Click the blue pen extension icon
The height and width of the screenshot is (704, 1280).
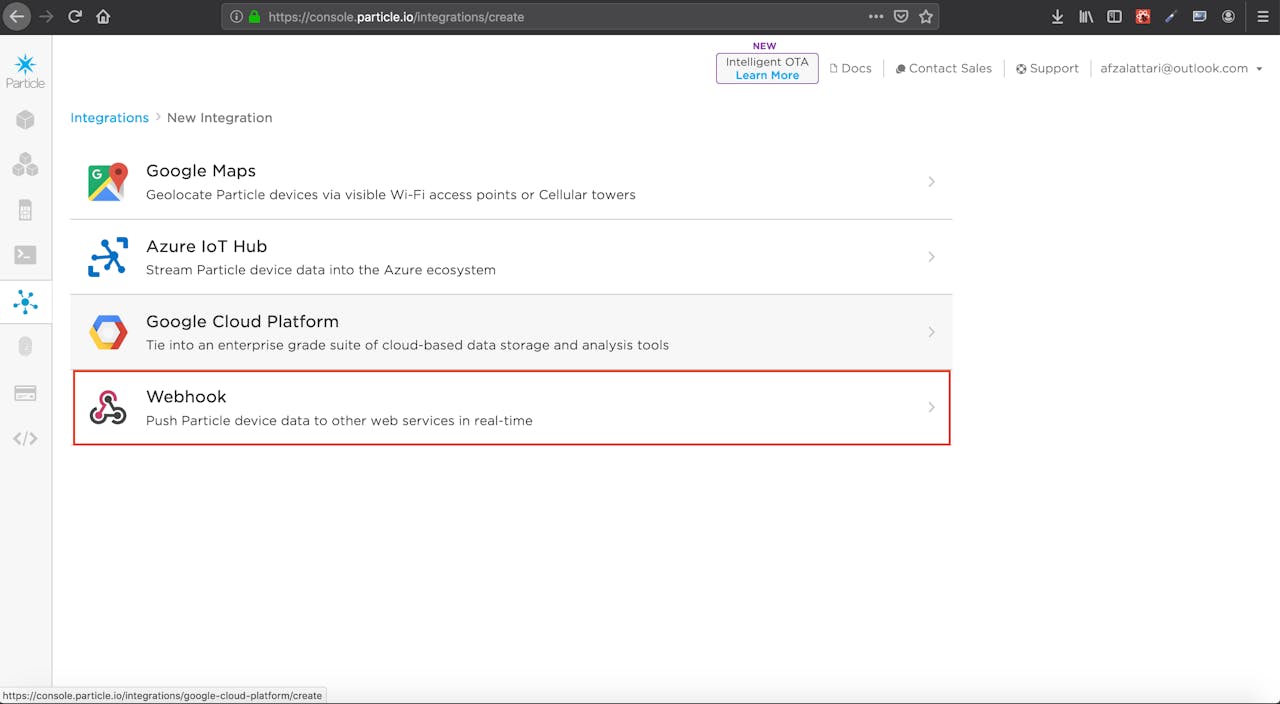[1171, 16]
